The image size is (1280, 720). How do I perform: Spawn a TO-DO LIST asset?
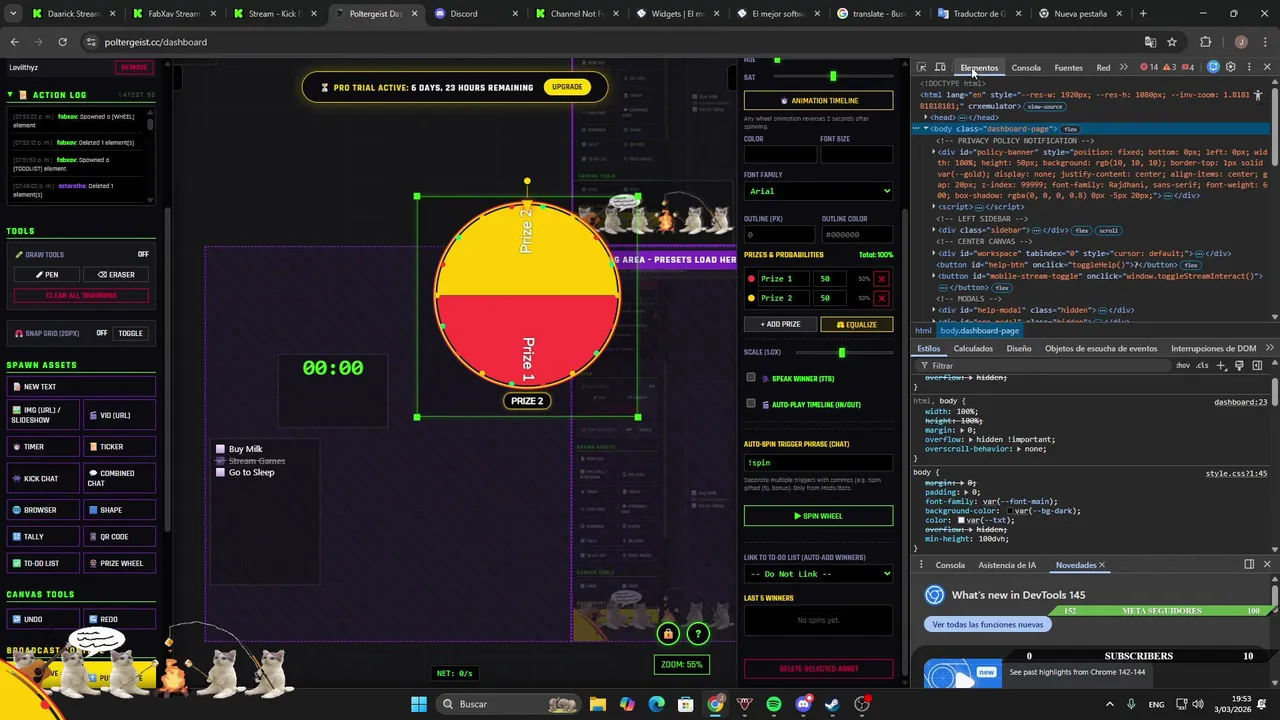[x=43, y=563]
